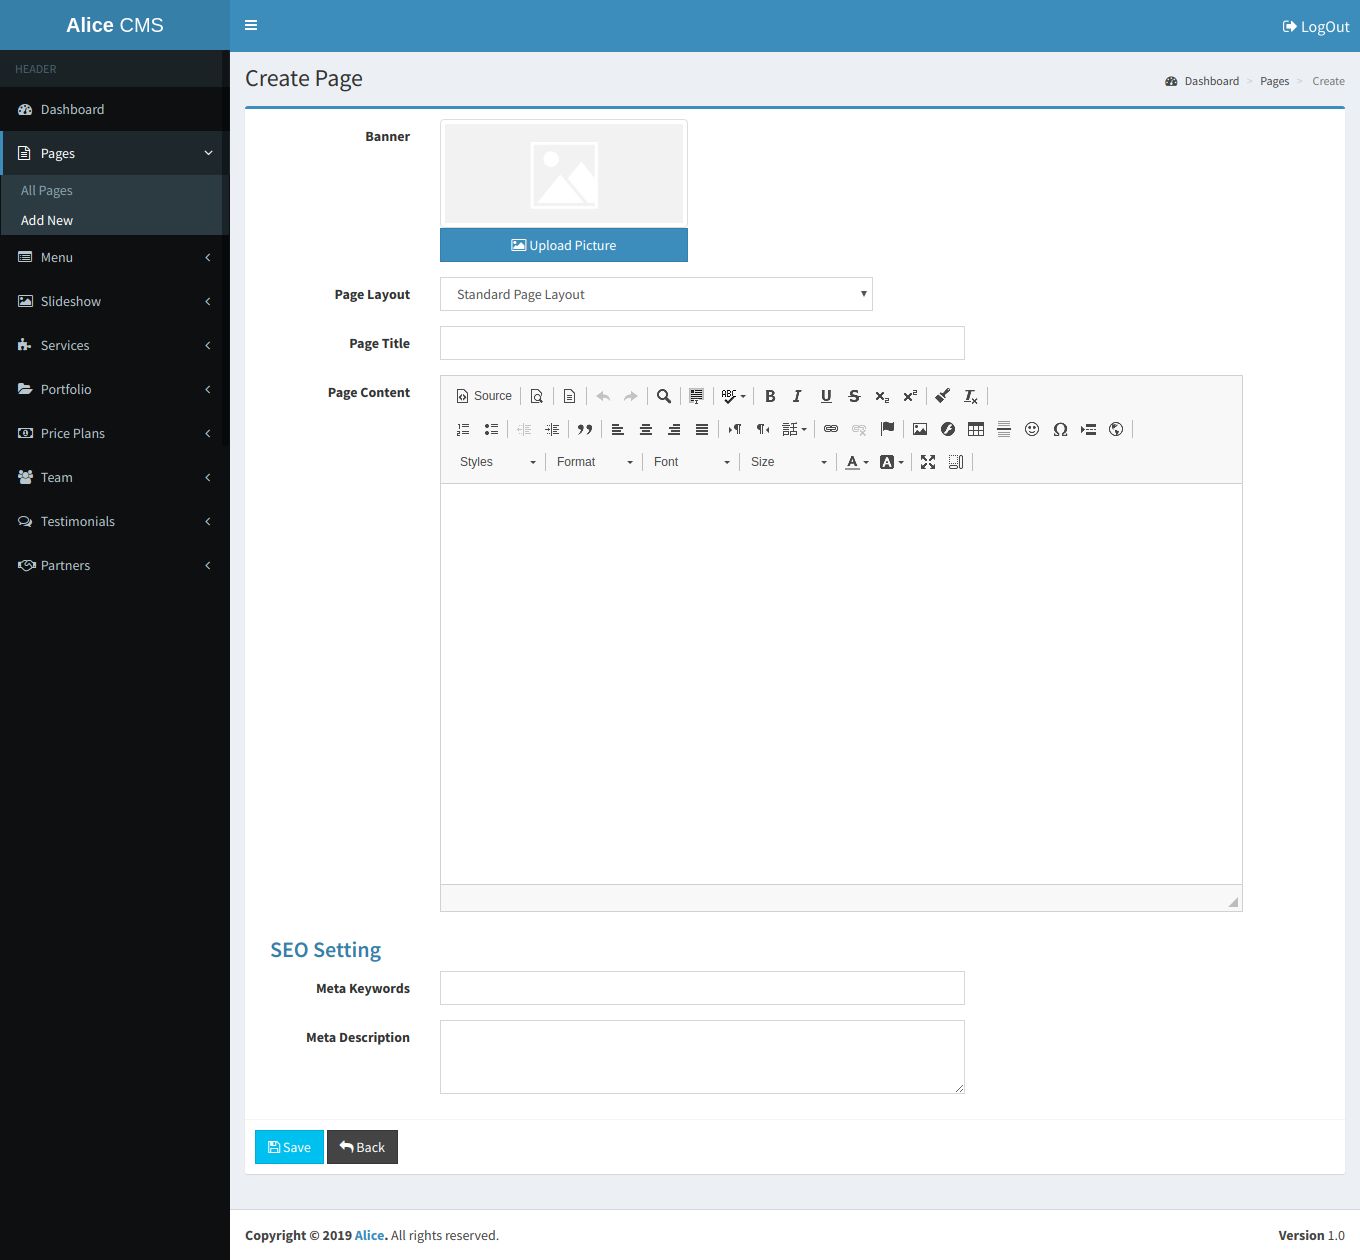Click the Back button
This screenshot has height=1260, width=1360.
(362, 1147)
